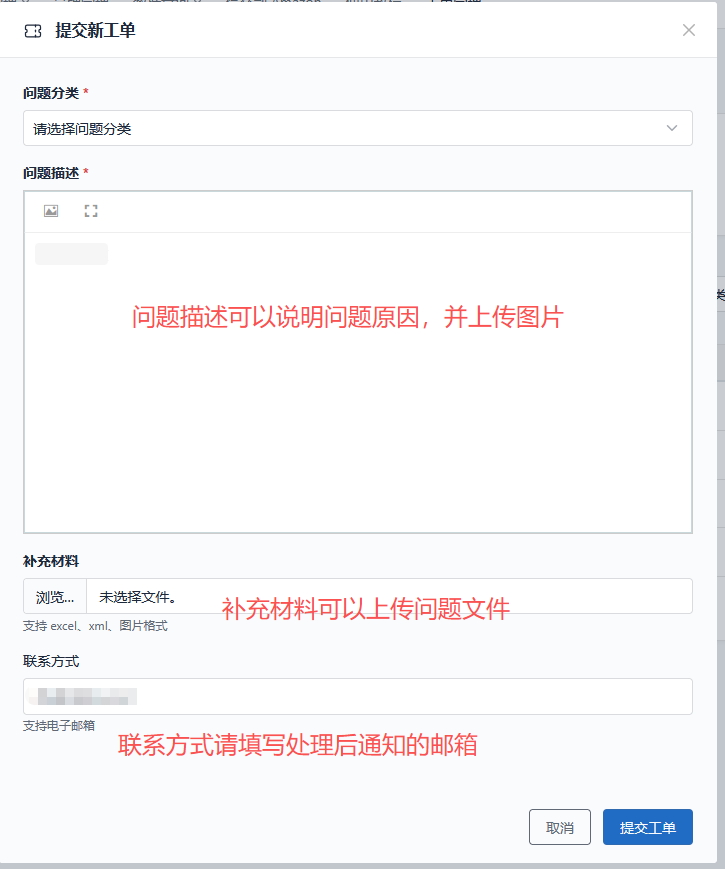Click the insert image icon in editor toolbar
Screen dimensions: 725x869
(51, 211)
